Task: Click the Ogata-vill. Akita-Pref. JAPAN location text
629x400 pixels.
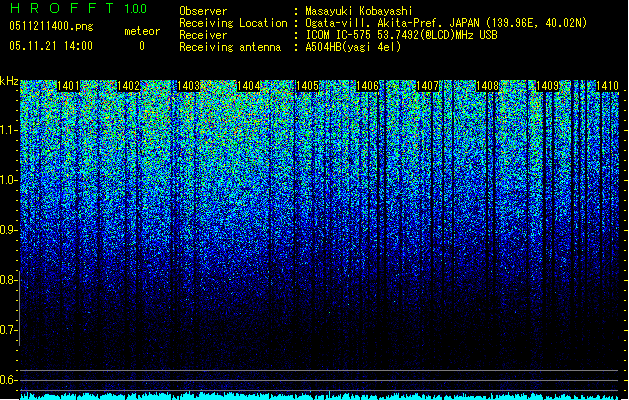Action: coord(446,23)
